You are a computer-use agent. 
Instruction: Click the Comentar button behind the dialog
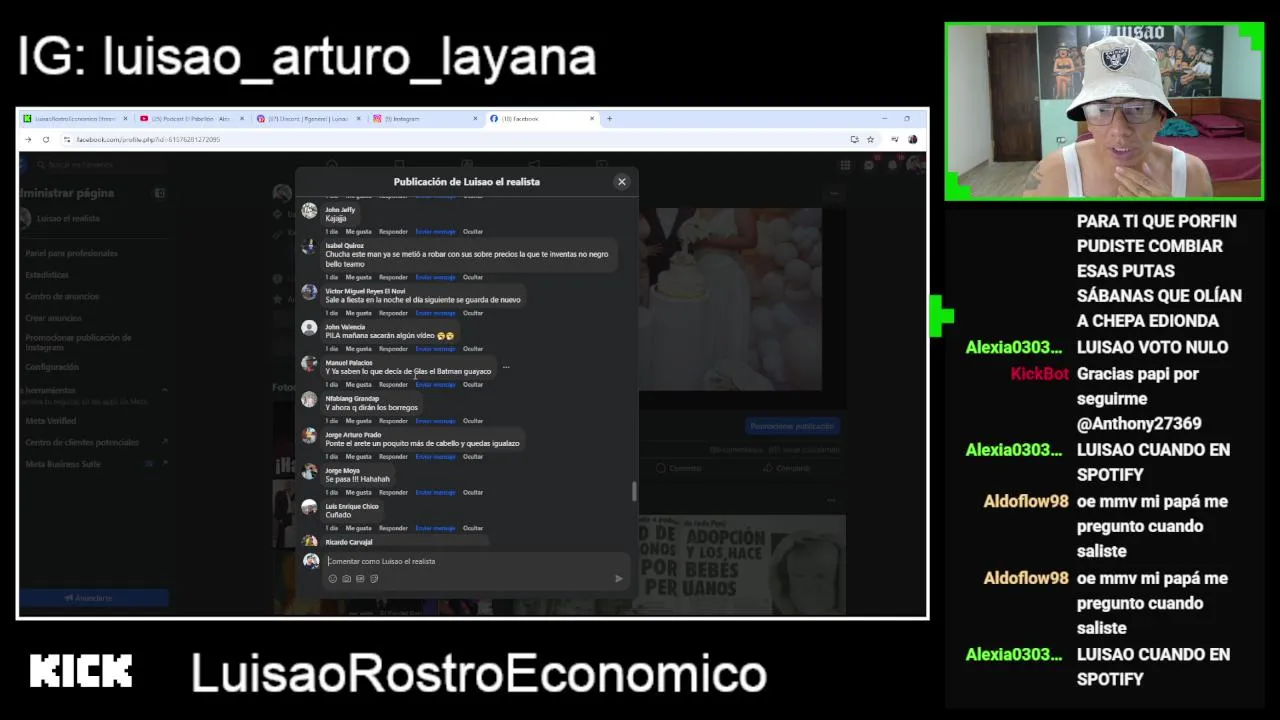coord(679,468)
